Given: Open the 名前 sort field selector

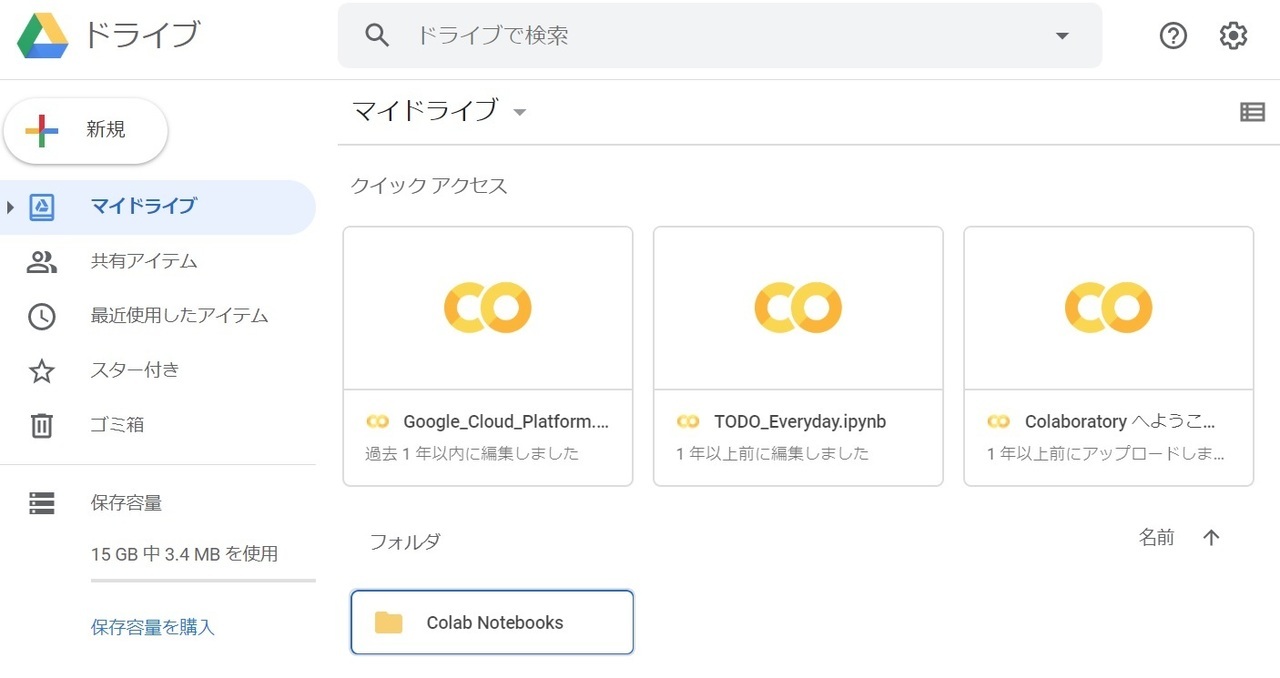Looking at the screenshot, I should point(1157,538).
